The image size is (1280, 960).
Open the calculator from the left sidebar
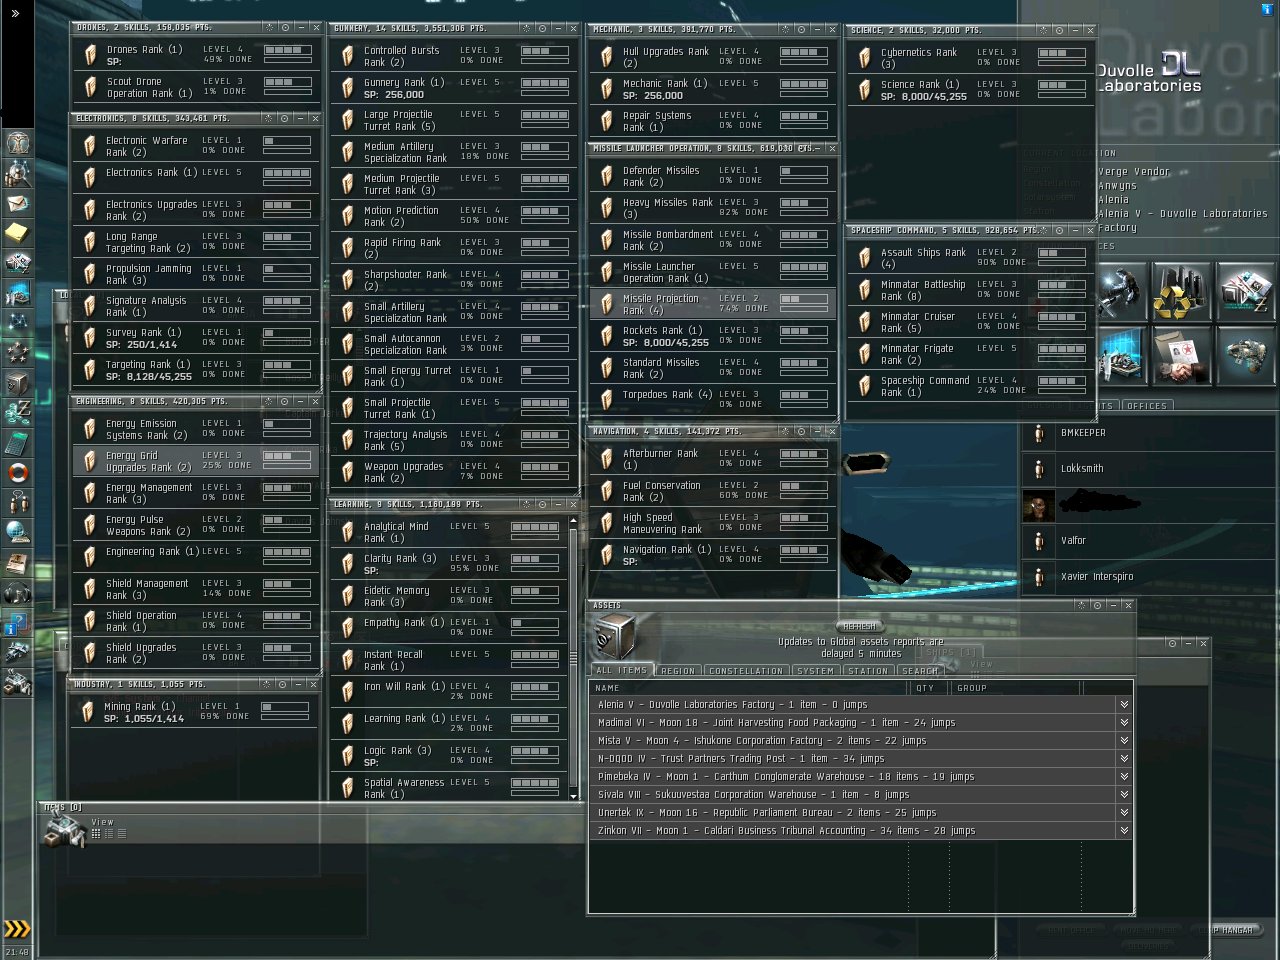pos(18,442)
